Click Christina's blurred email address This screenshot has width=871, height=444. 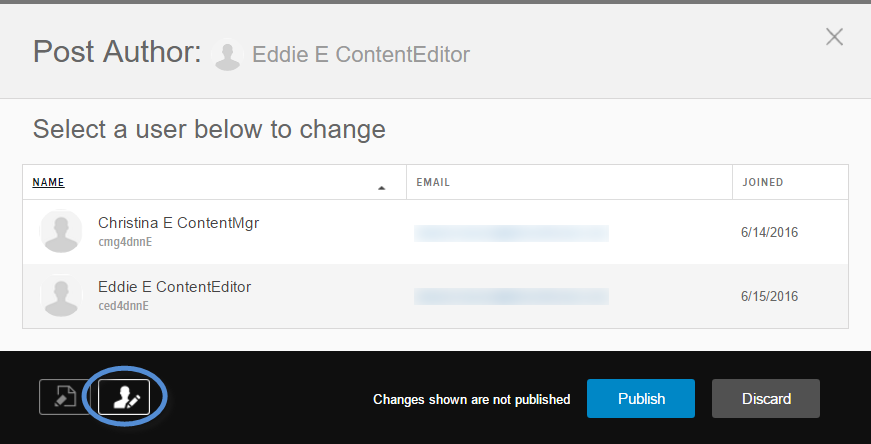pos(511,233)
